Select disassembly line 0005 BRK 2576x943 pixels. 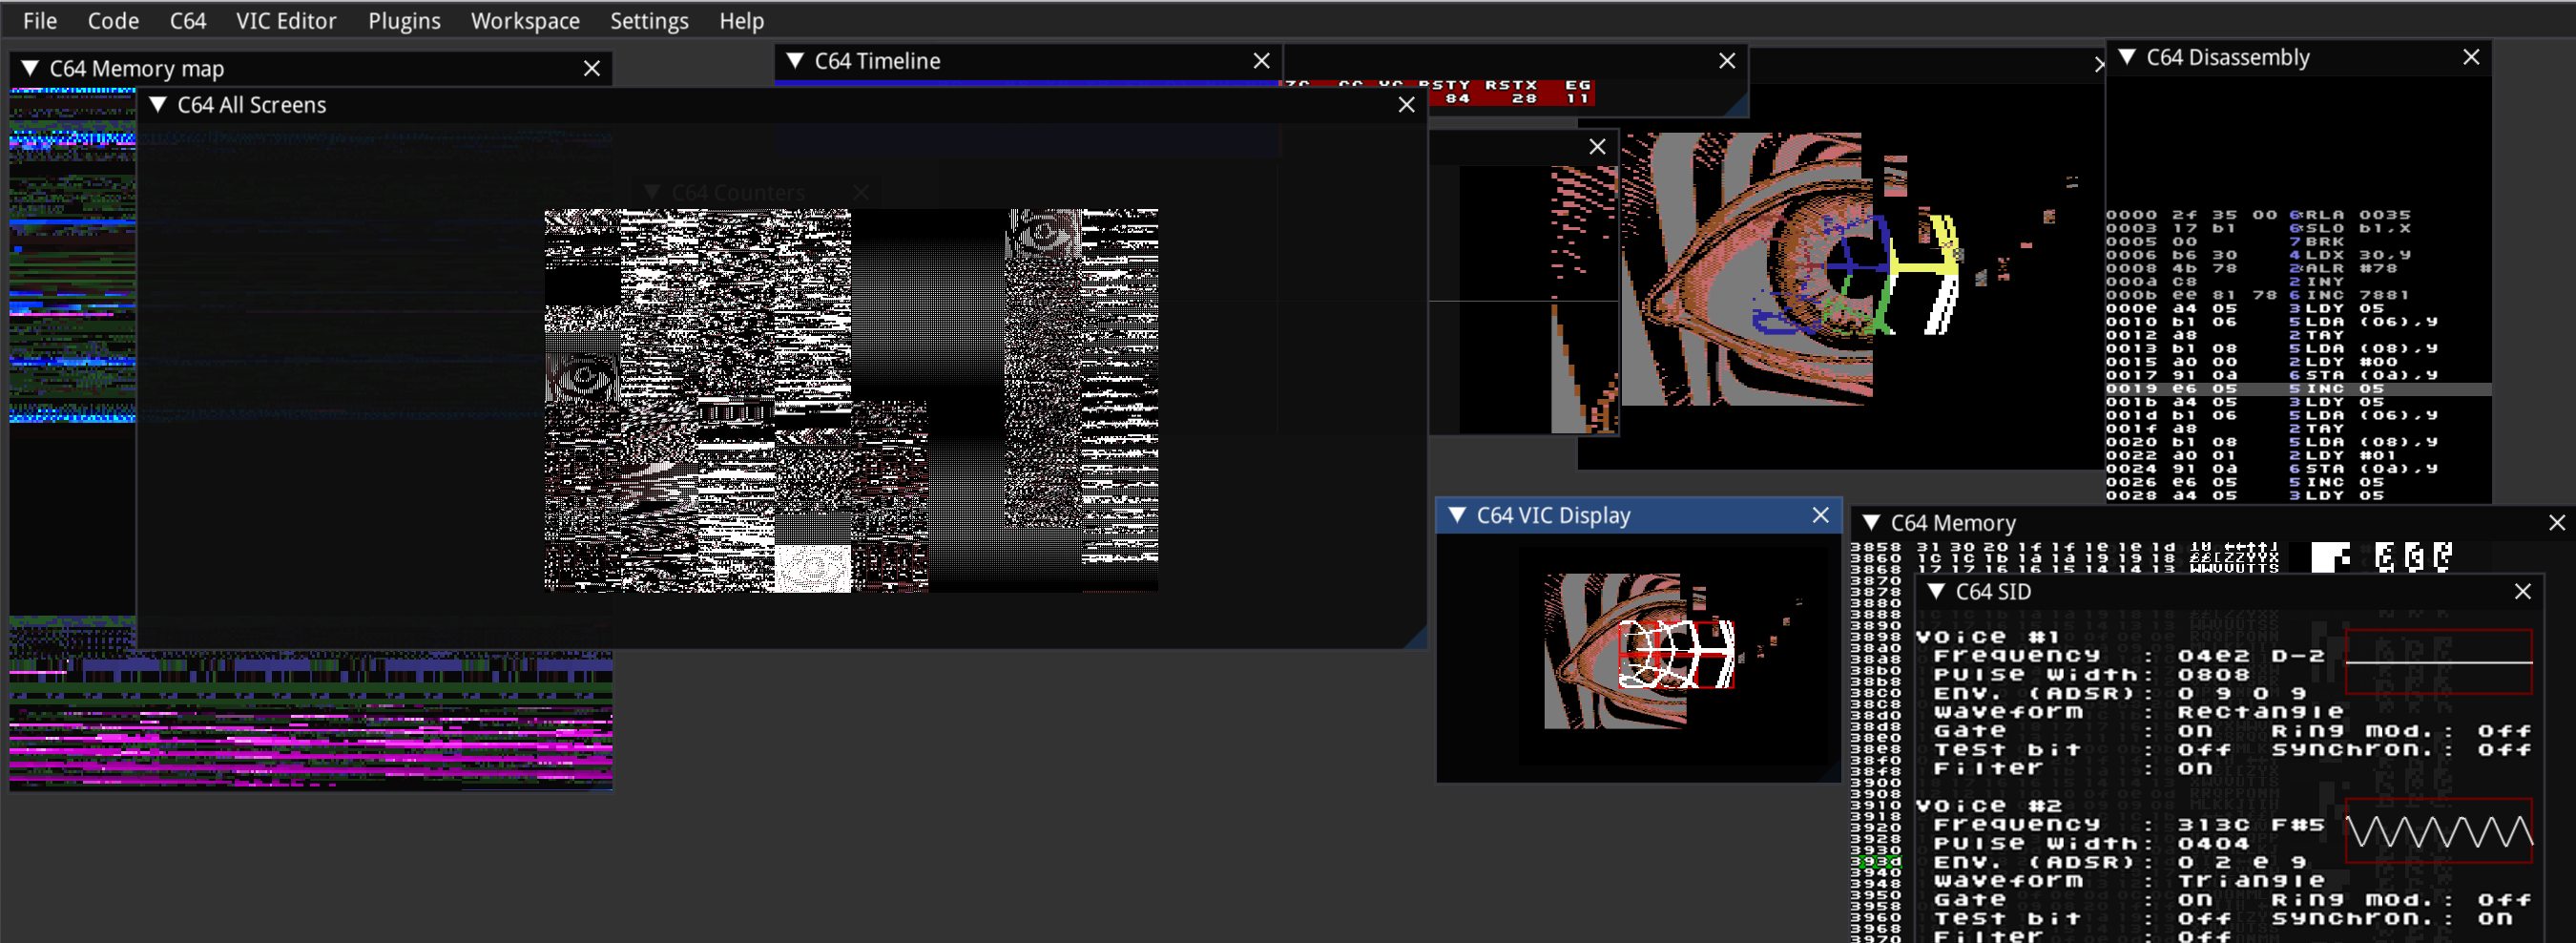tap(2298, 241)
